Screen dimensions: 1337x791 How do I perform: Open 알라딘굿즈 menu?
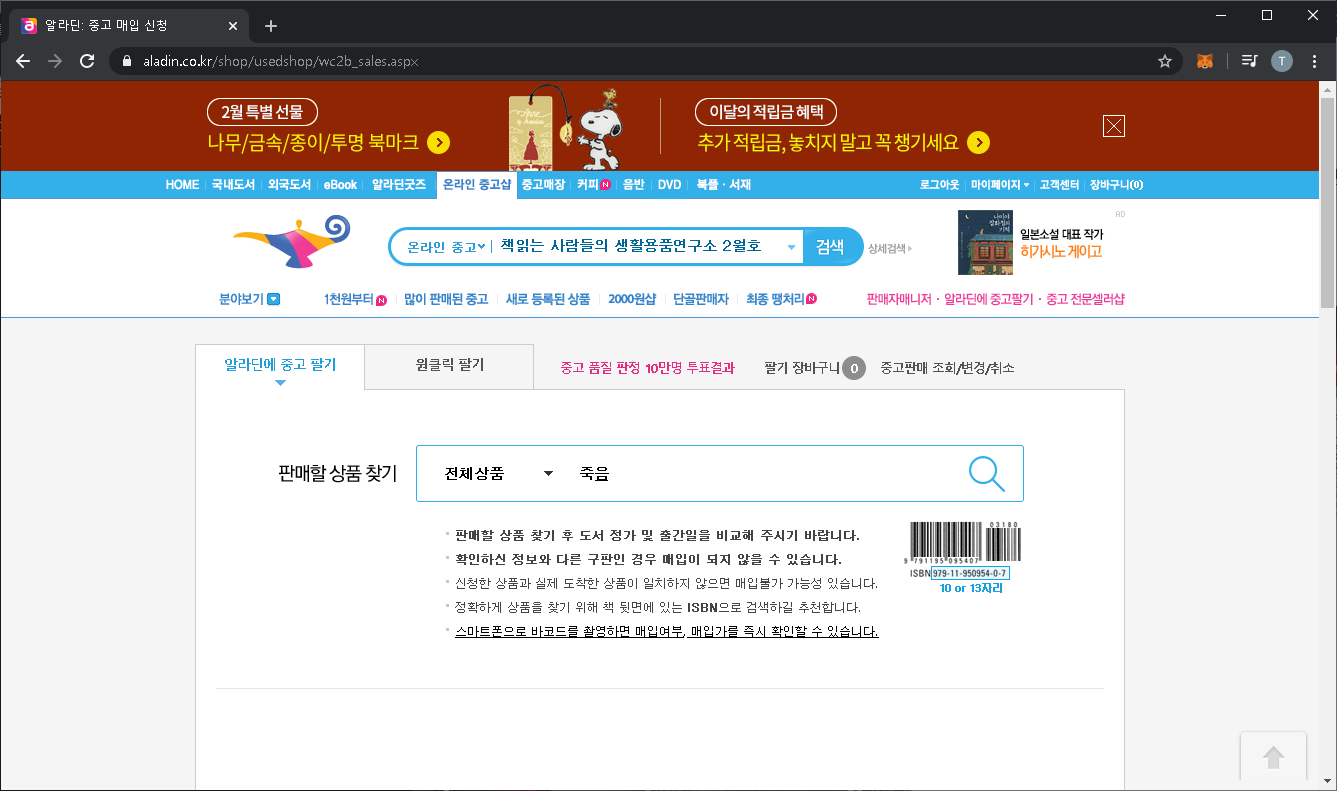pos(399,185)
